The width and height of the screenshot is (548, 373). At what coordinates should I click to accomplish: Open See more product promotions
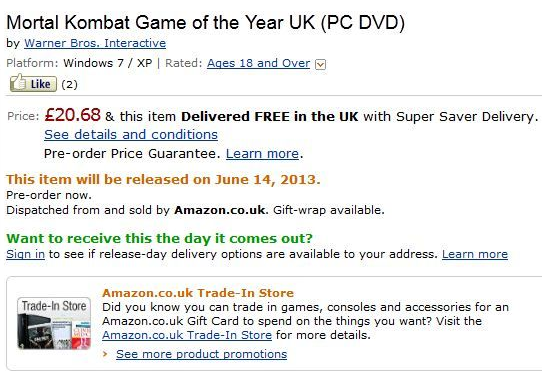(202, 354)
